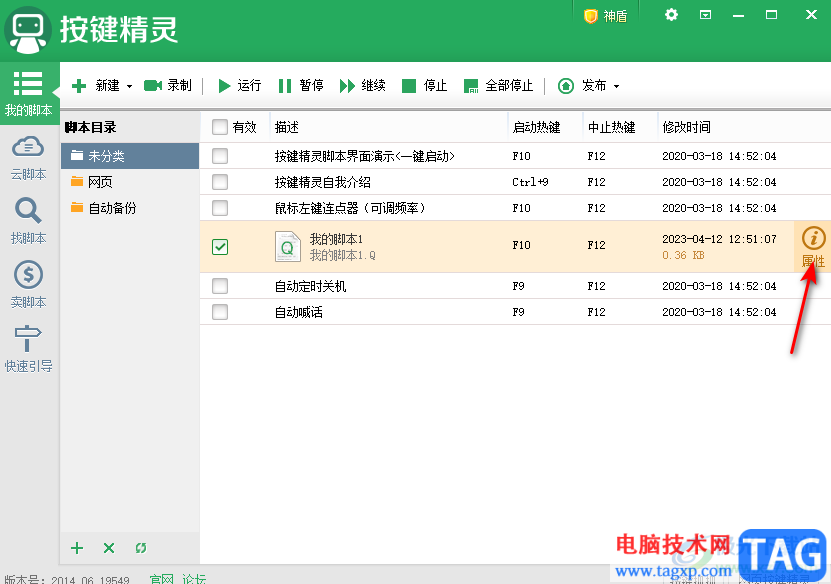The height and width of the screenshot is (584, 831).
Task: Expand the 发布 publish dropdown
Action: click(616, 87)
